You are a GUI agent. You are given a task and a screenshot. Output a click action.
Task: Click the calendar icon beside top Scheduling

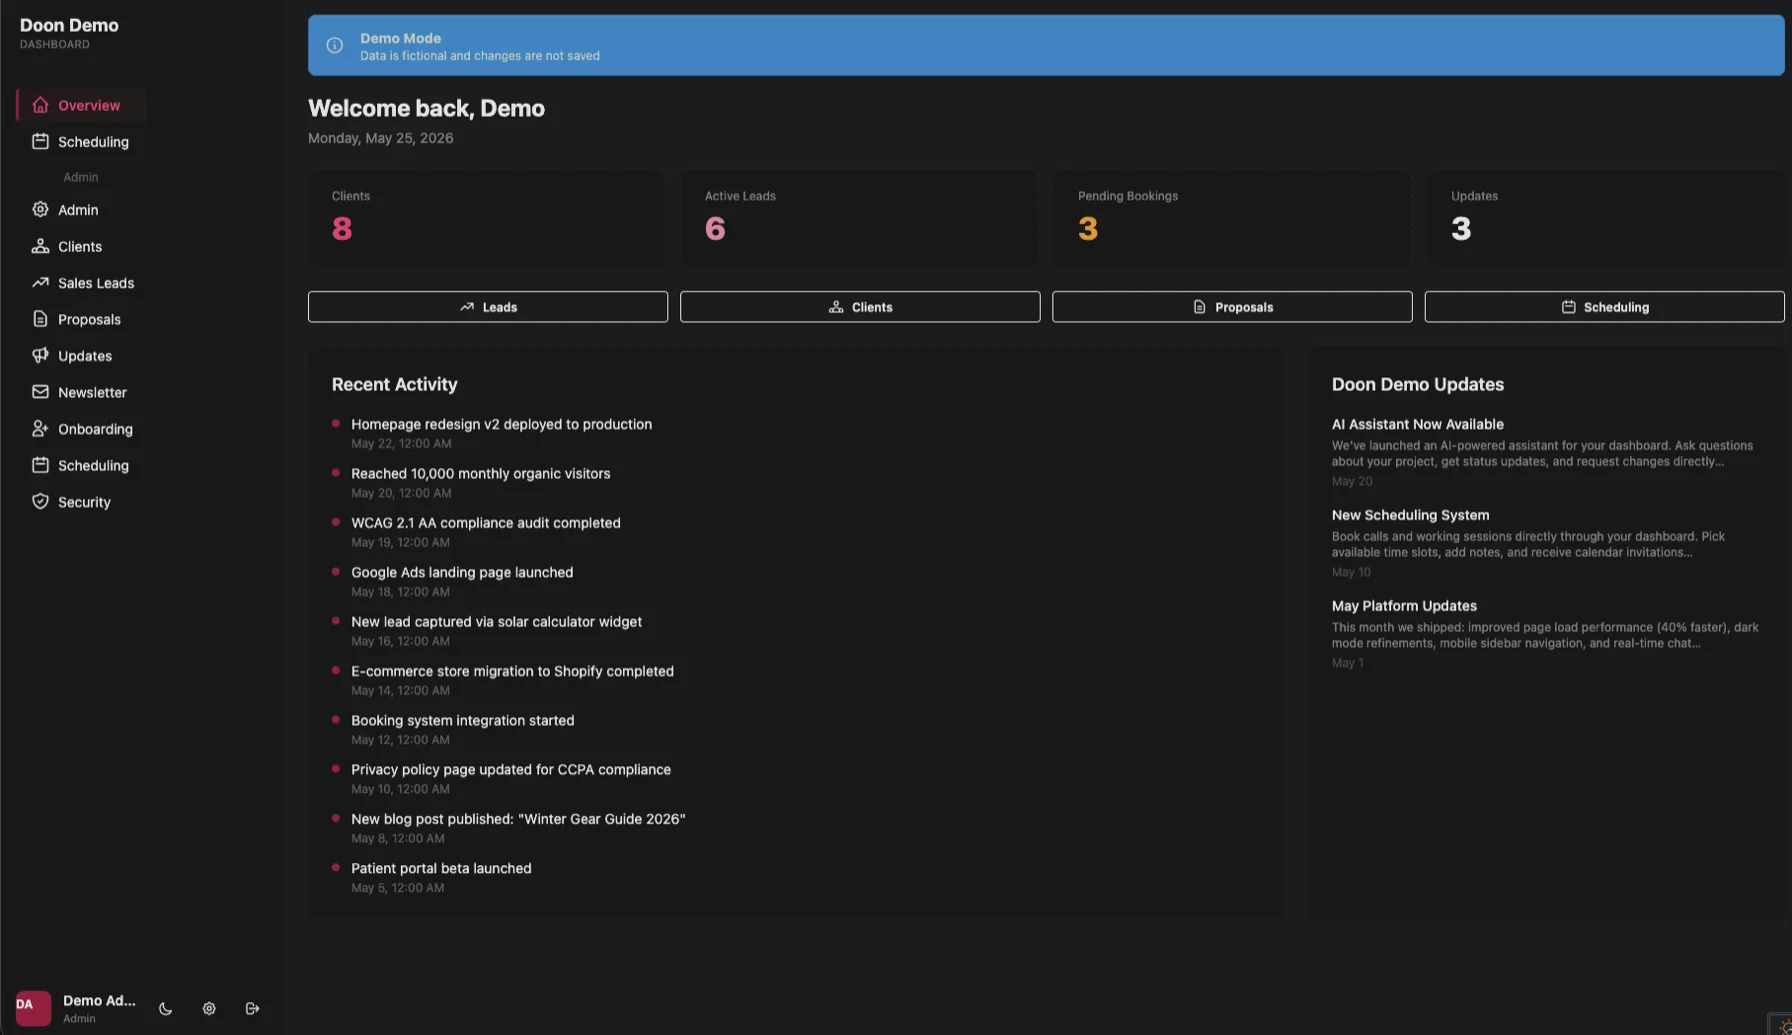pyautogui.click(x=40, y=142)
